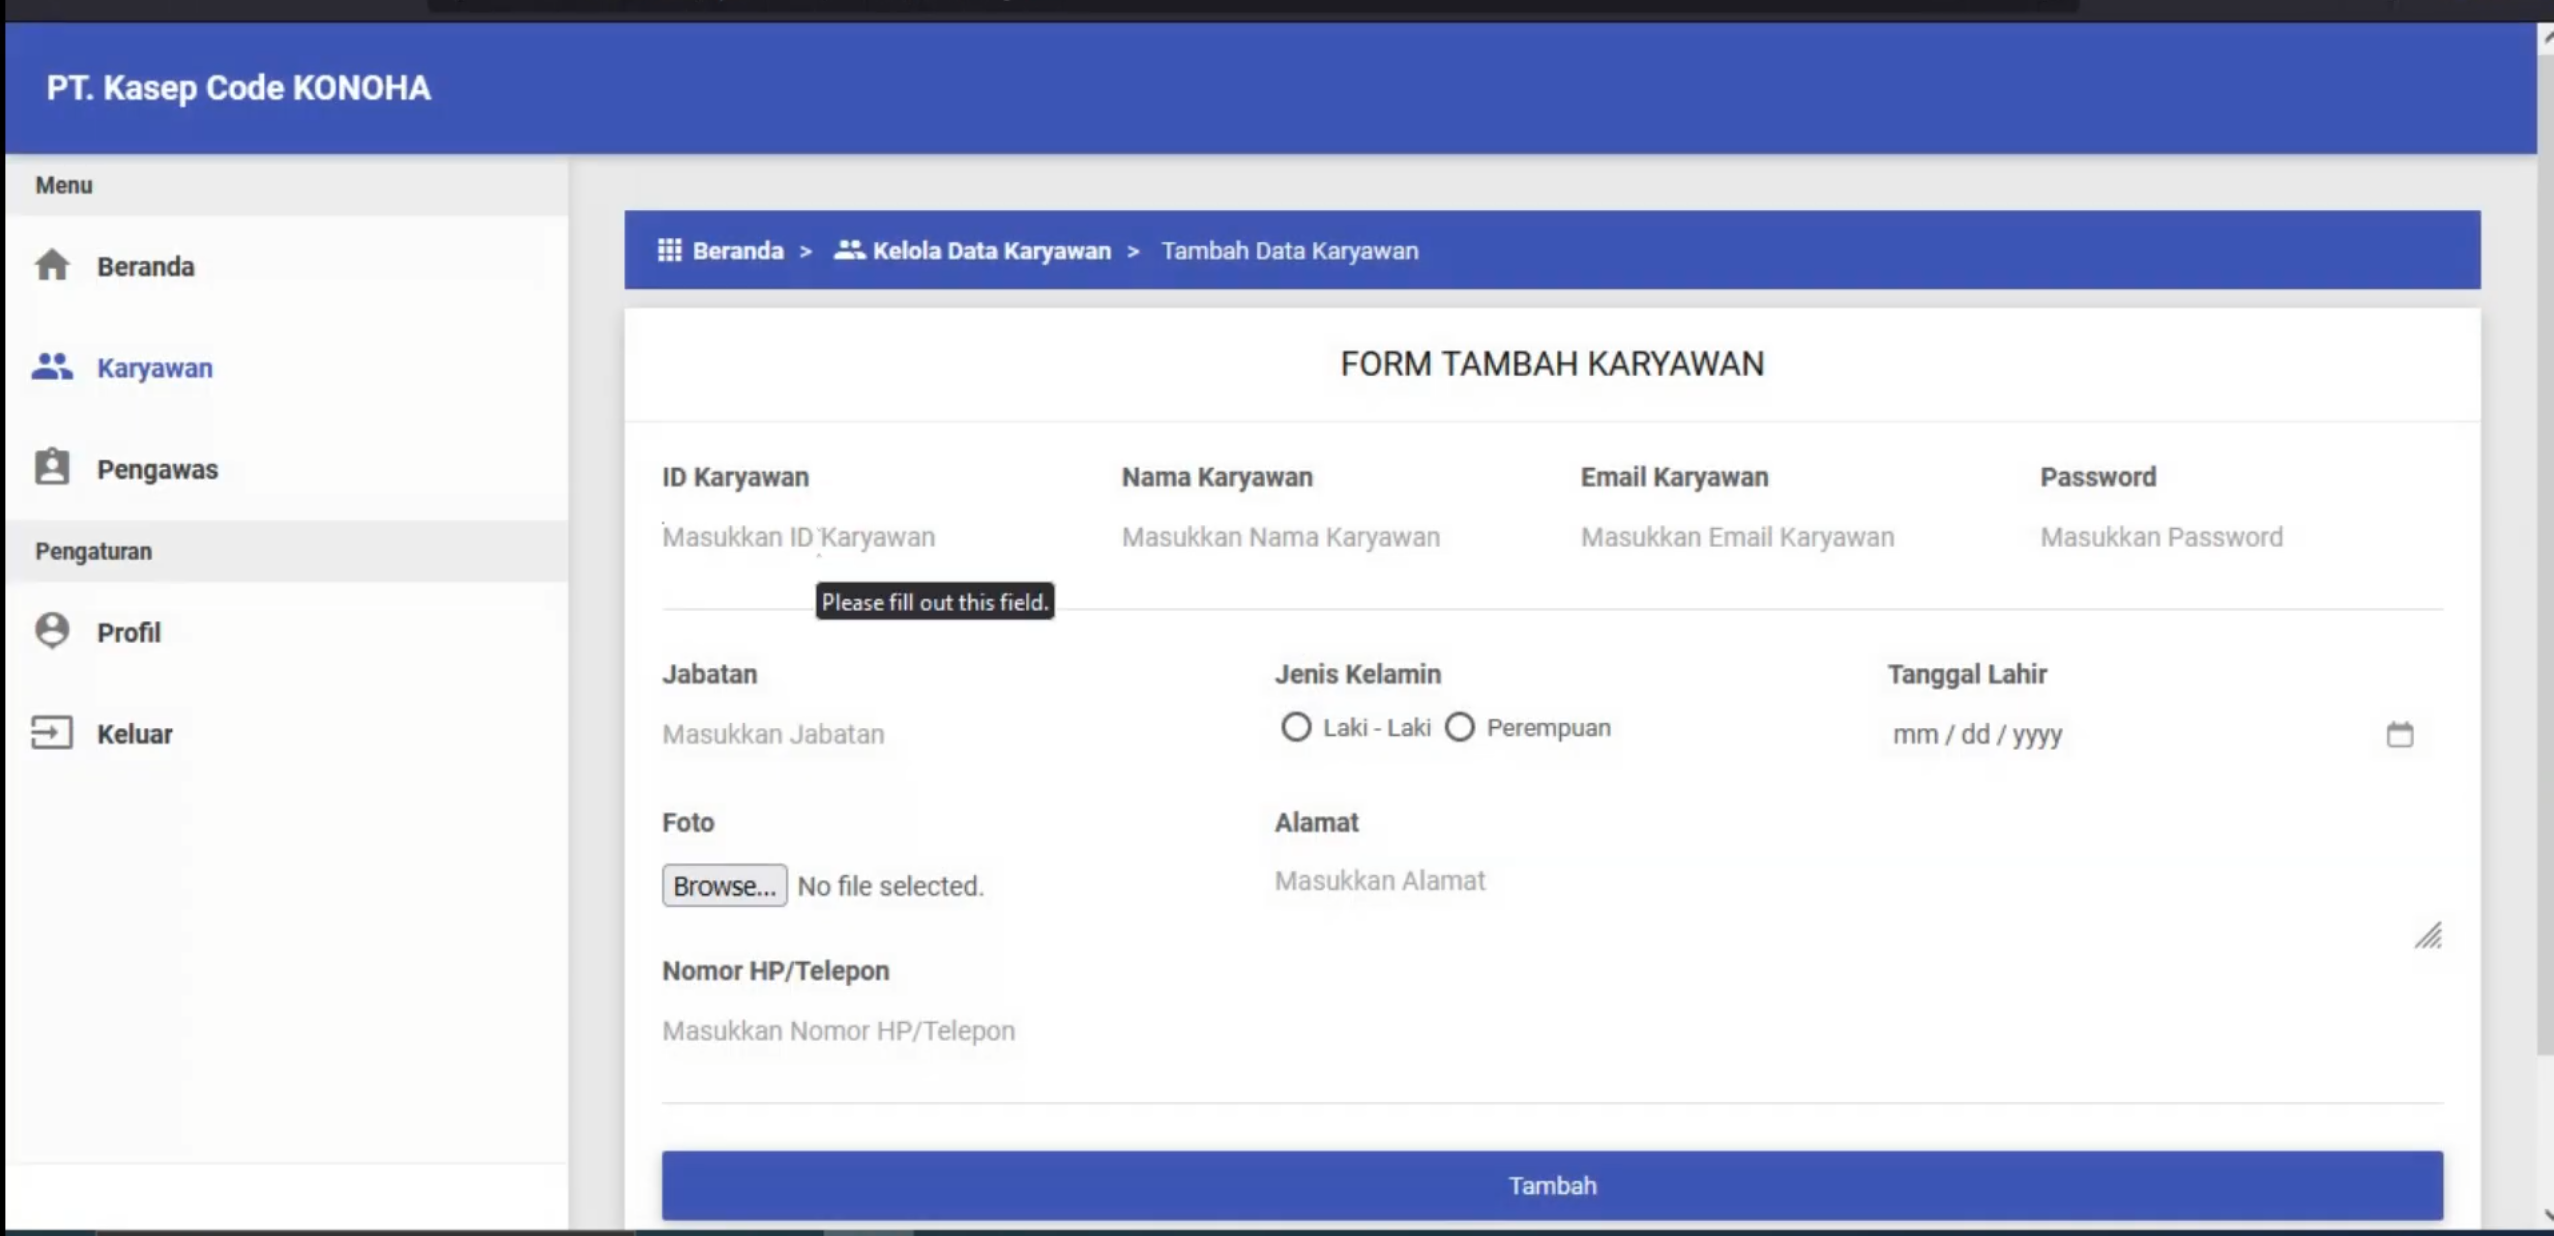Select the Laki - Laki radio button

click(x=1296, y=727)
